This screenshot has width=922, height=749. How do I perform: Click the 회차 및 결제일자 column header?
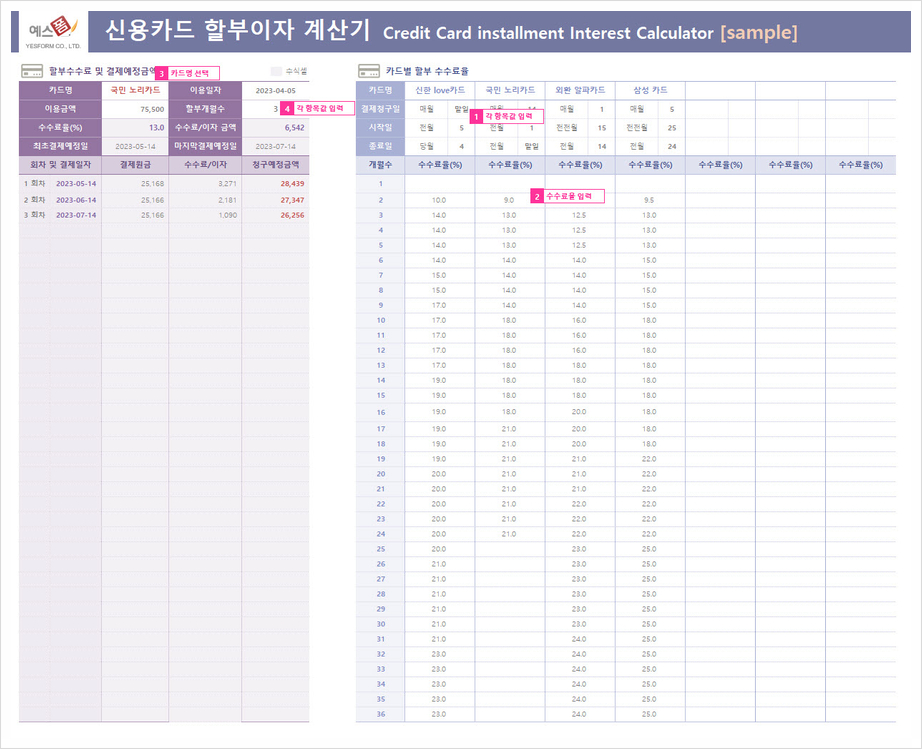tap(61, 165)
